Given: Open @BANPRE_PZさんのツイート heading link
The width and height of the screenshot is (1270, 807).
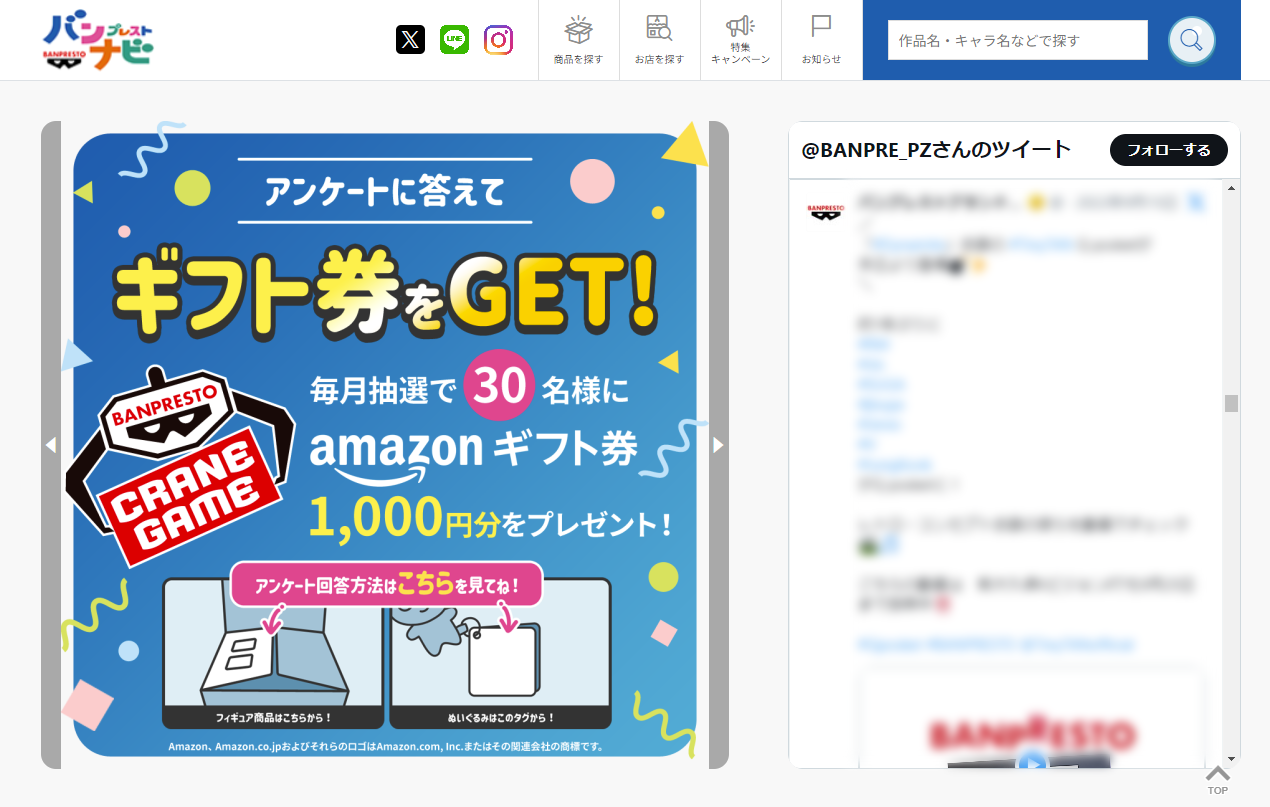Looking at the screenshot, I should point(936,150).
